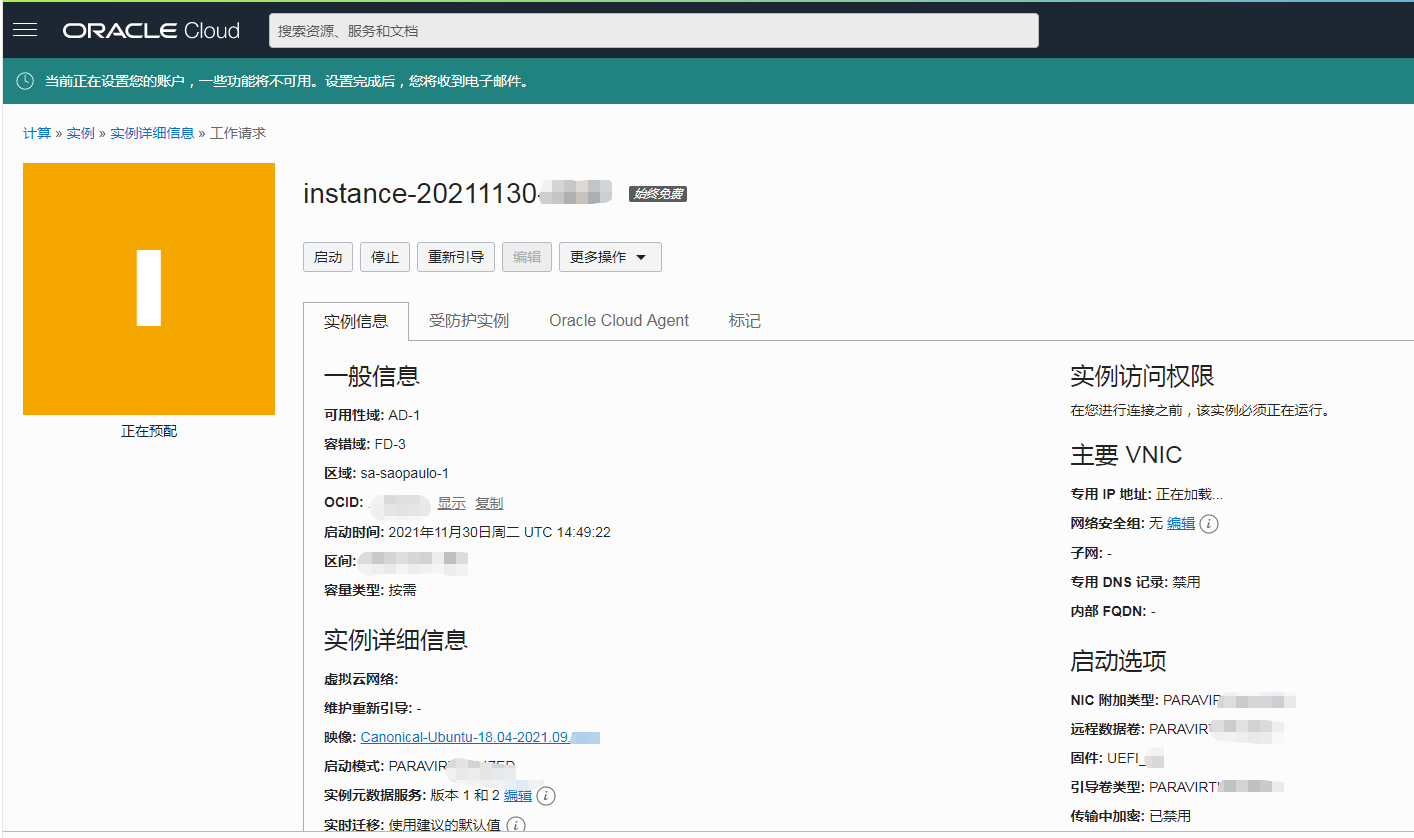Viewport: 1414px width, 838px height.
Task: Click the NIC 附加类型 label
Action: pos(1115,701)
